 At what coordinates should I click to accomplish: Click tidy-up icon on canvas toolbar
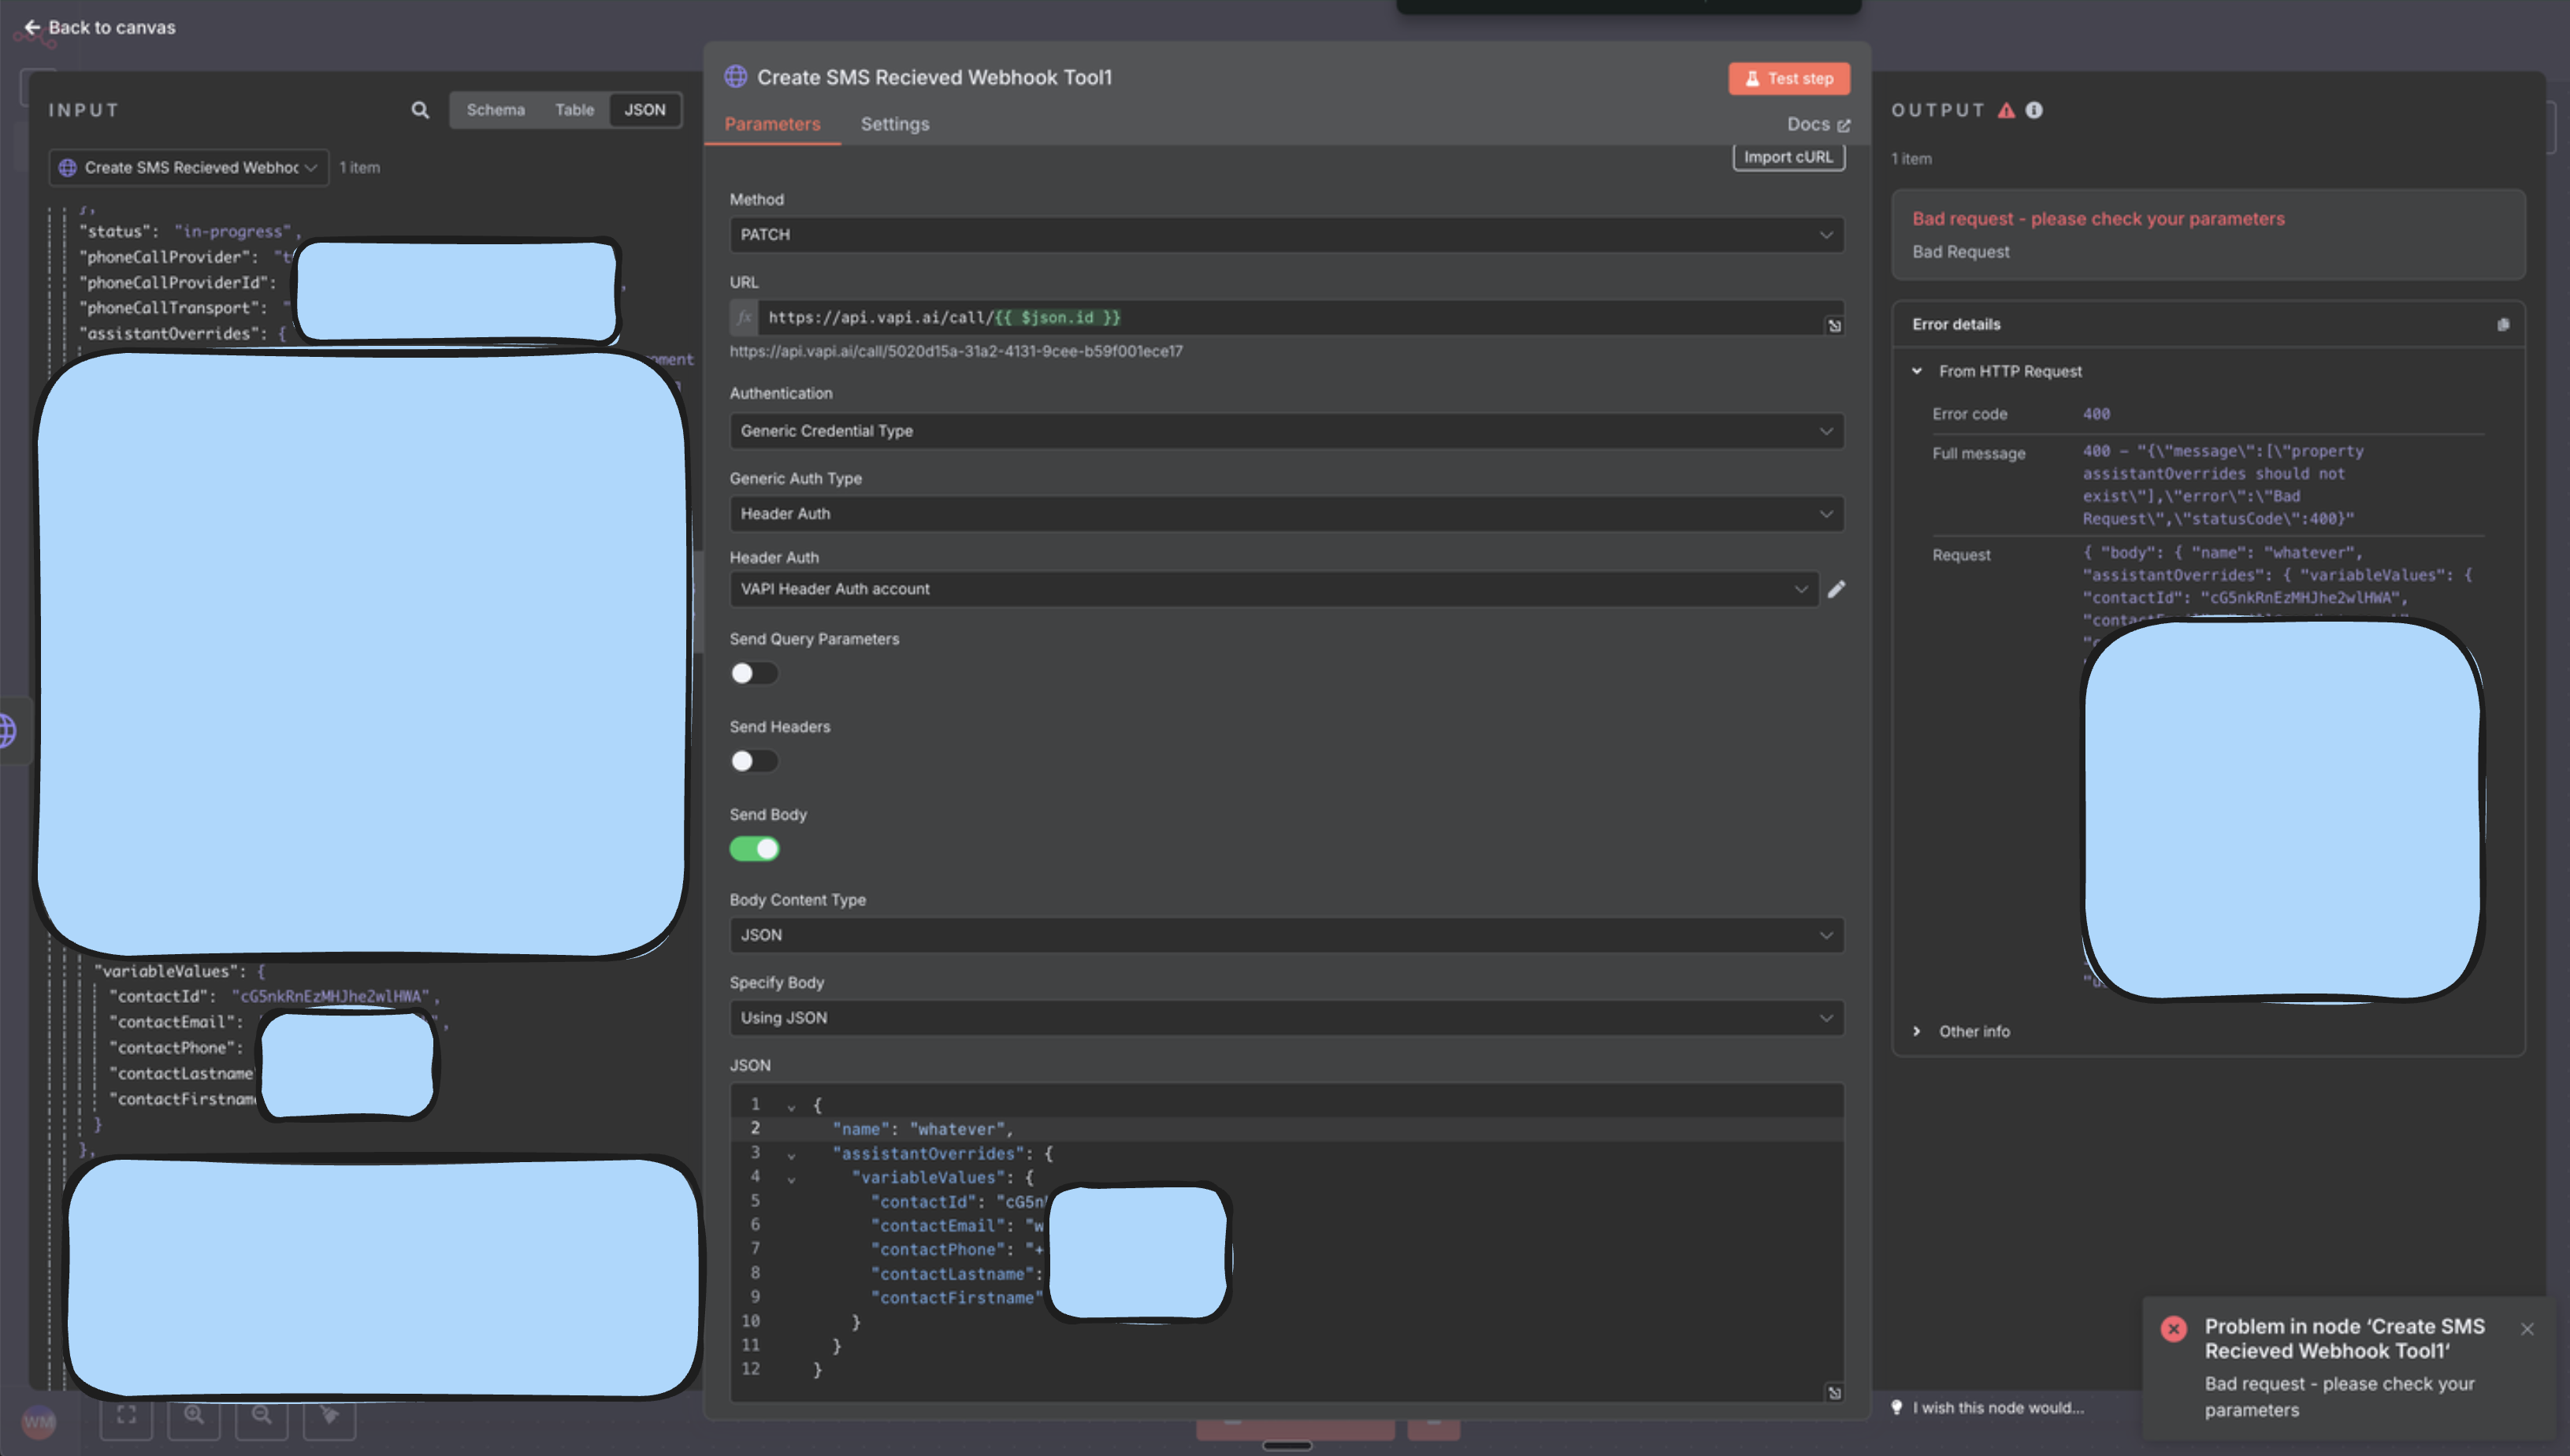tap(329, 1414)
